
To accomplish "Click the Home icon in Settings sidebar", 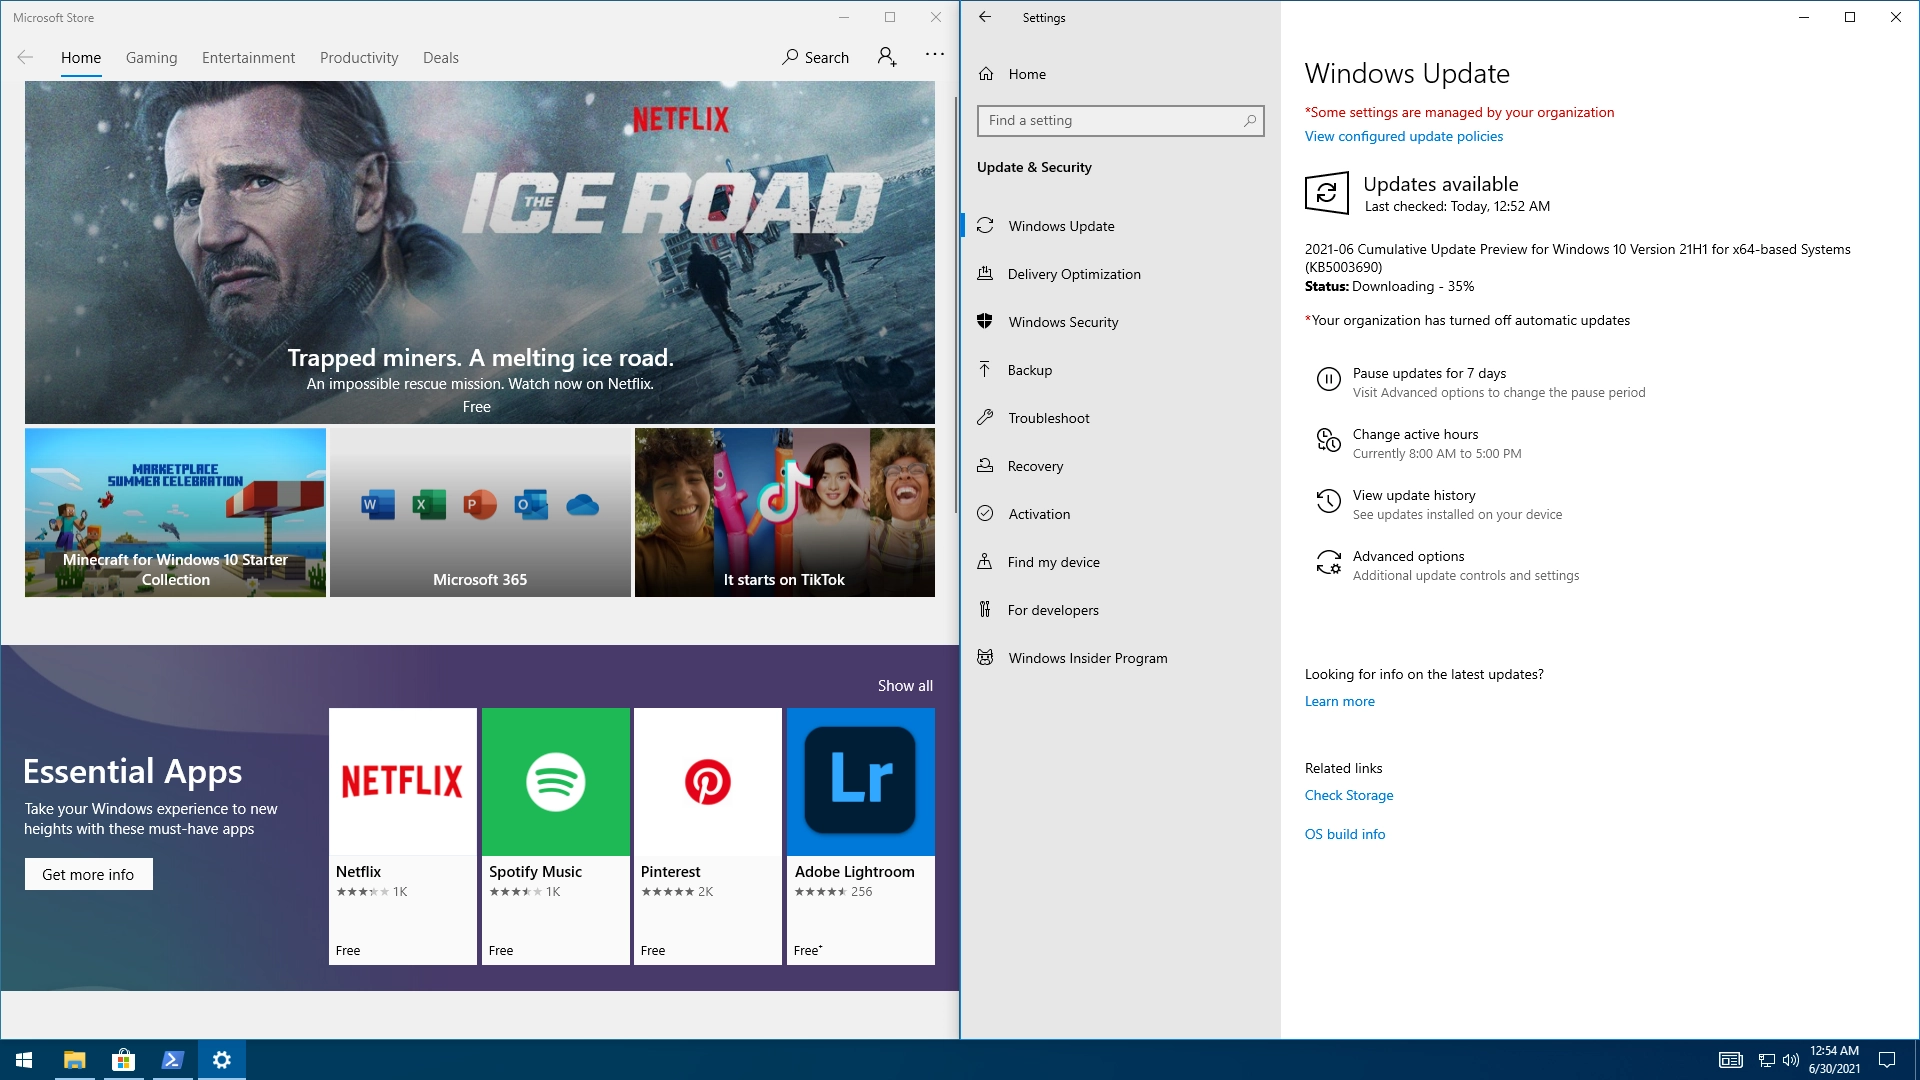I will click(986, 74).
